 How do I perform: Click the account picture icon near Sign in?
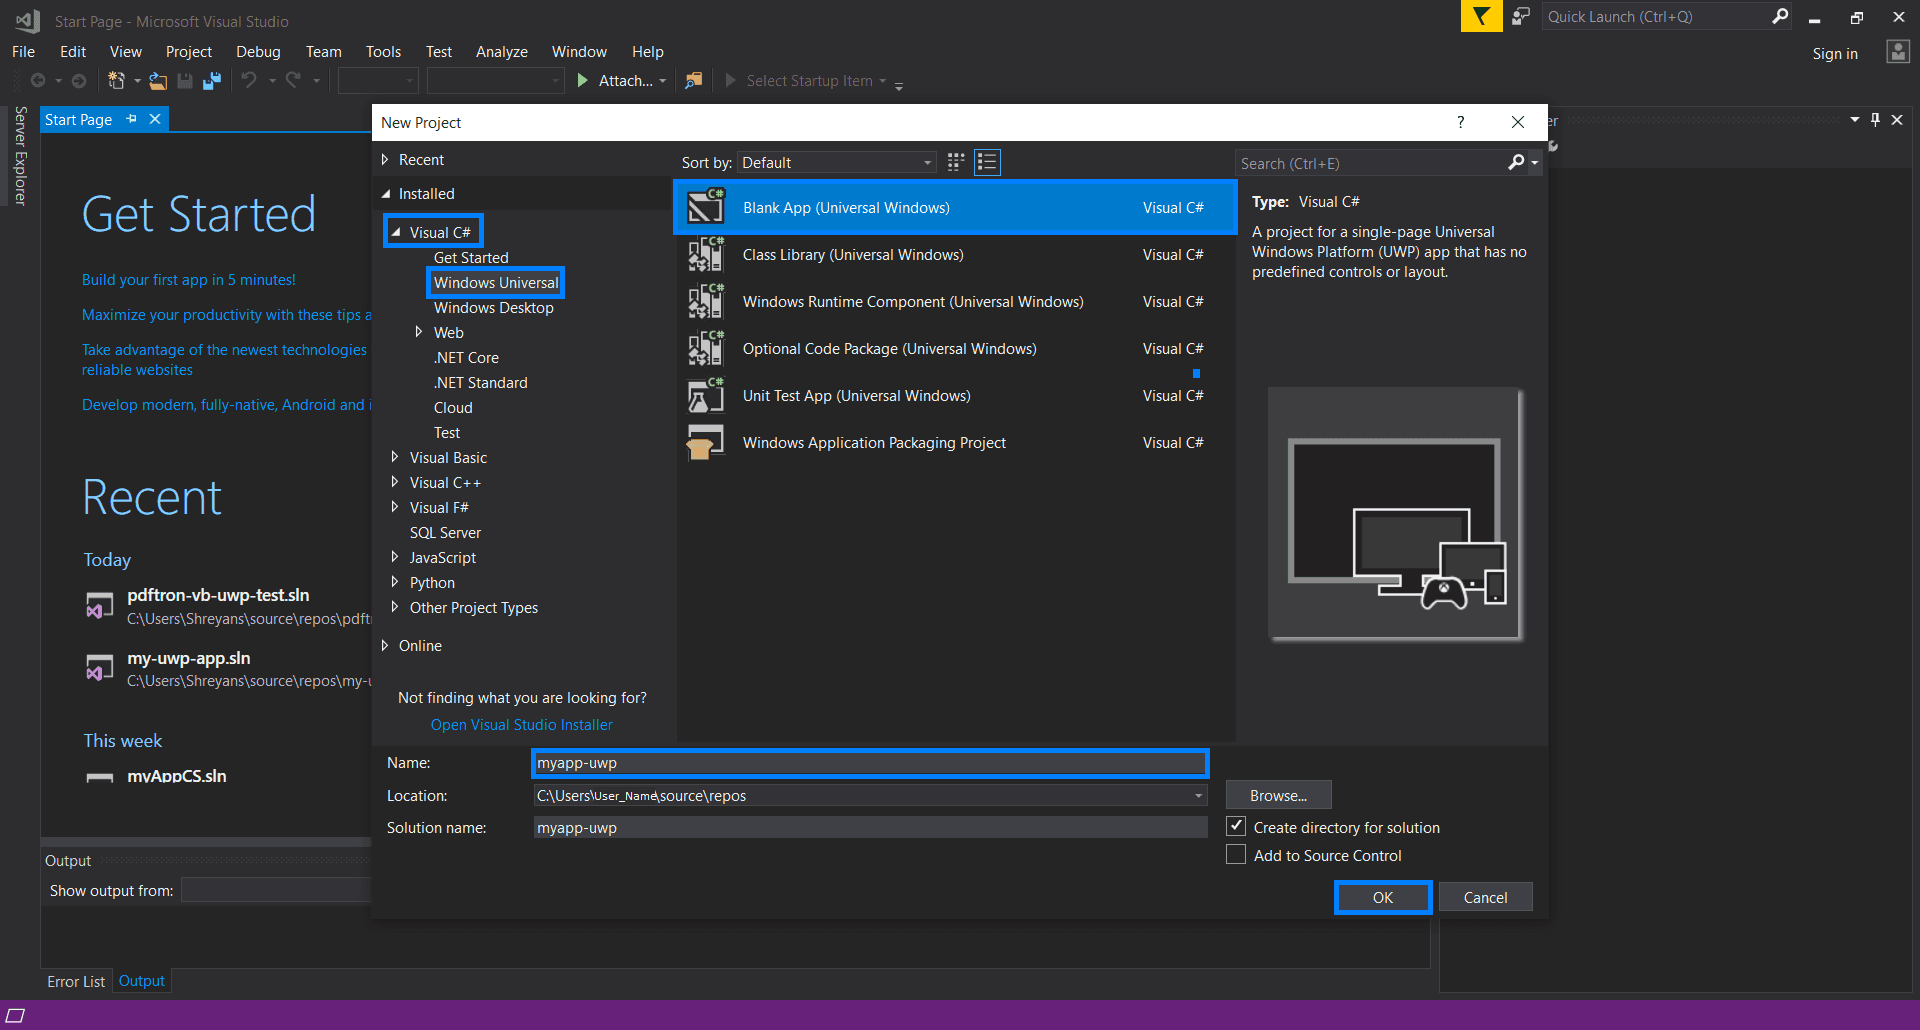point(1897,52)
